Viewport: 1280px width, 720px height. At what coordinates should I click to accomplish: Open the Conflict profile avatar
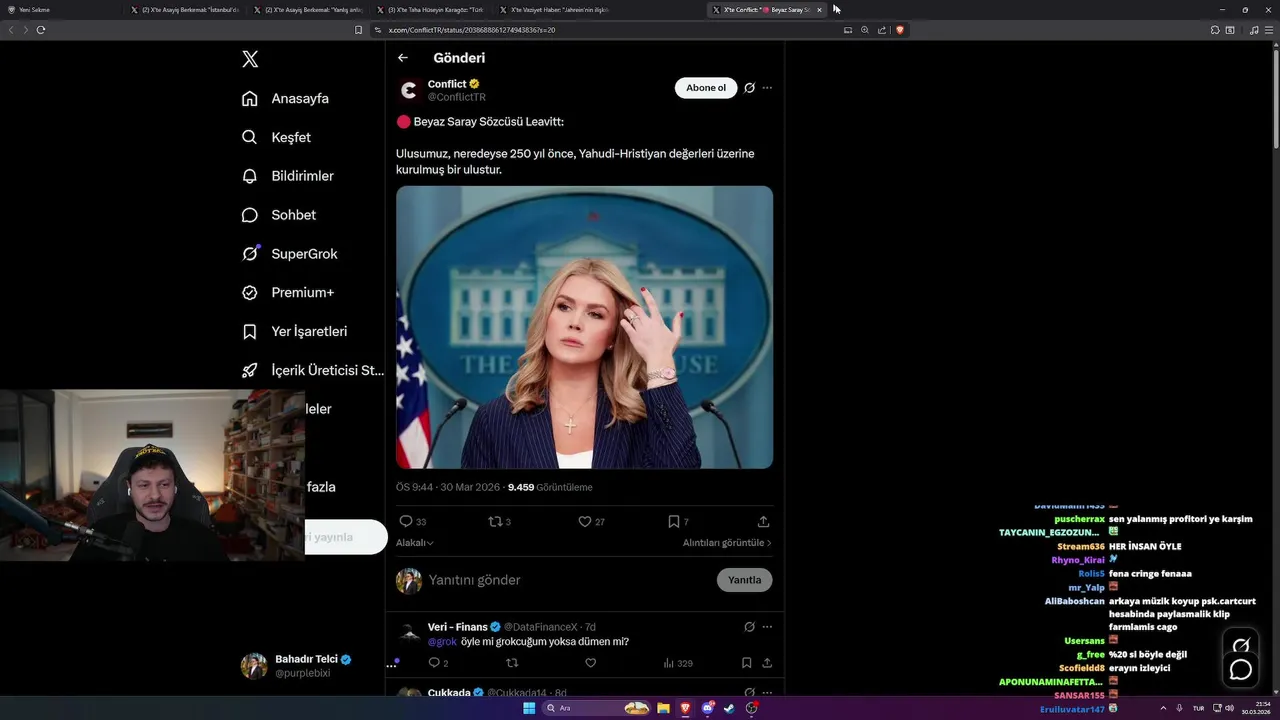[408, 91]
